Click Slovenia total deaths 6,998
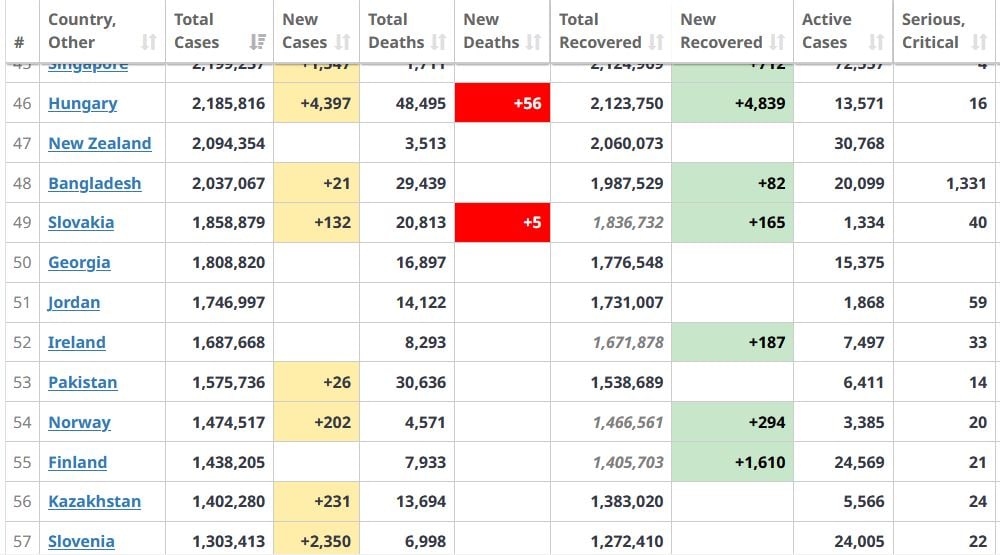This screenshot has height=555, width=1000. [425, 542]
